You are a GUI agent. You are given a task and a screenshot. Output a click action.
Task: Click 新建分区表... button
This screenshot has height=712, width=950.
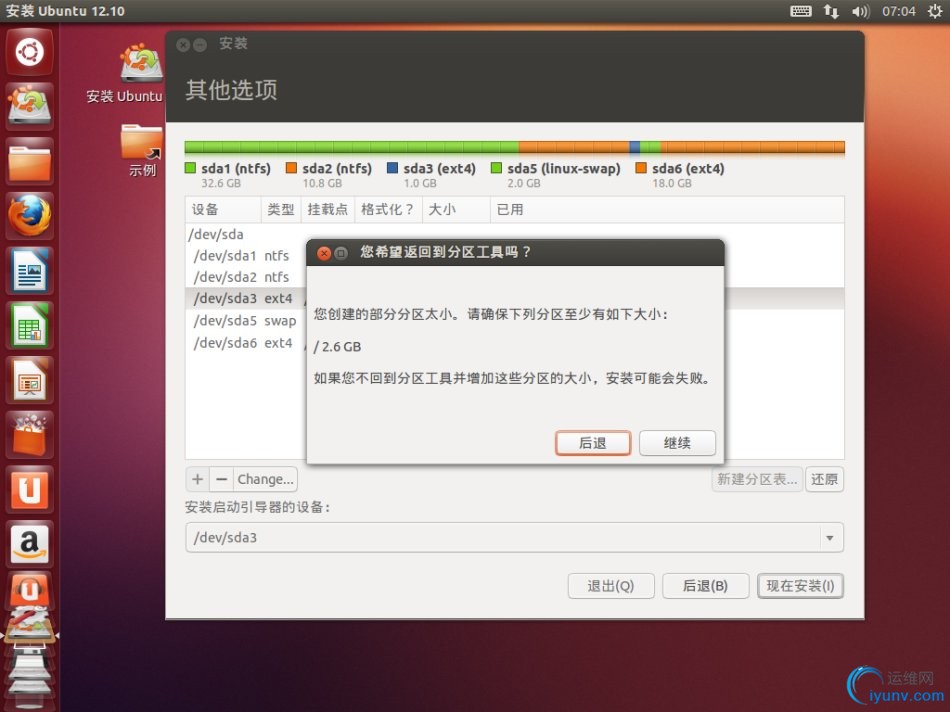tap(757, 479)
